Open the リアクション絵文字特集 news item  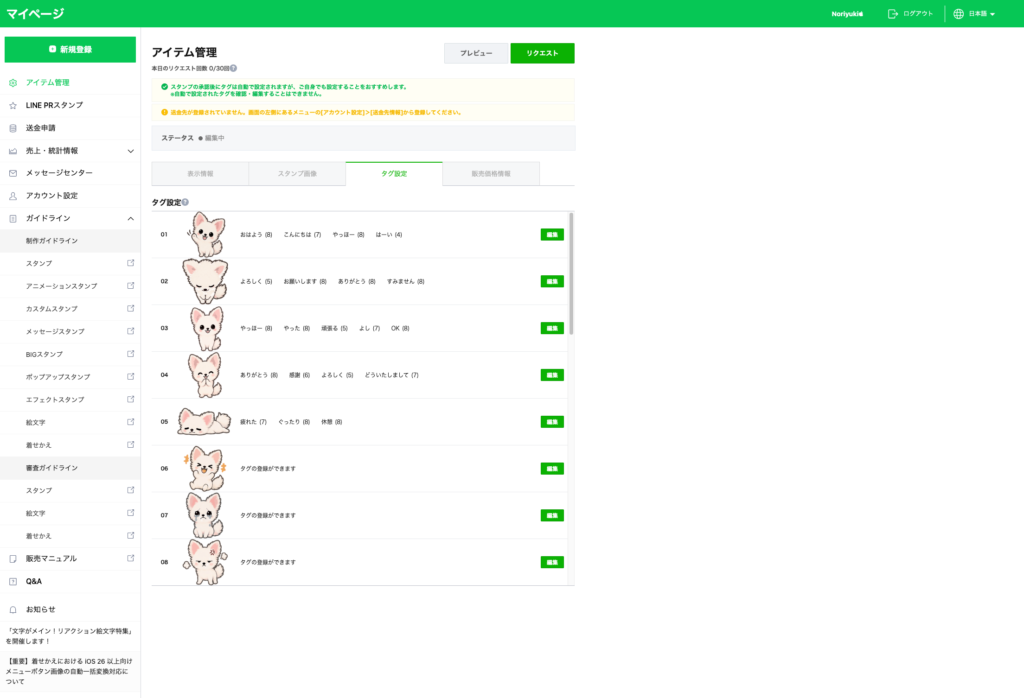tap(69, 636)
